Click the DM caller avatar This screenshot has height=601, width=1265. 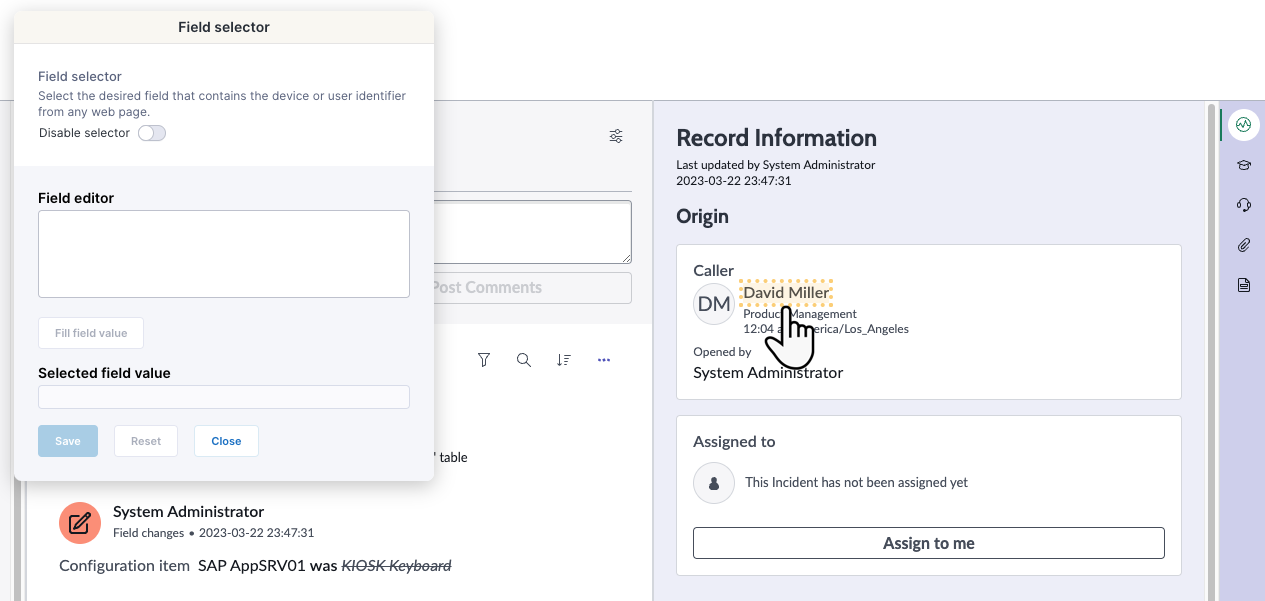coord(714,304)
